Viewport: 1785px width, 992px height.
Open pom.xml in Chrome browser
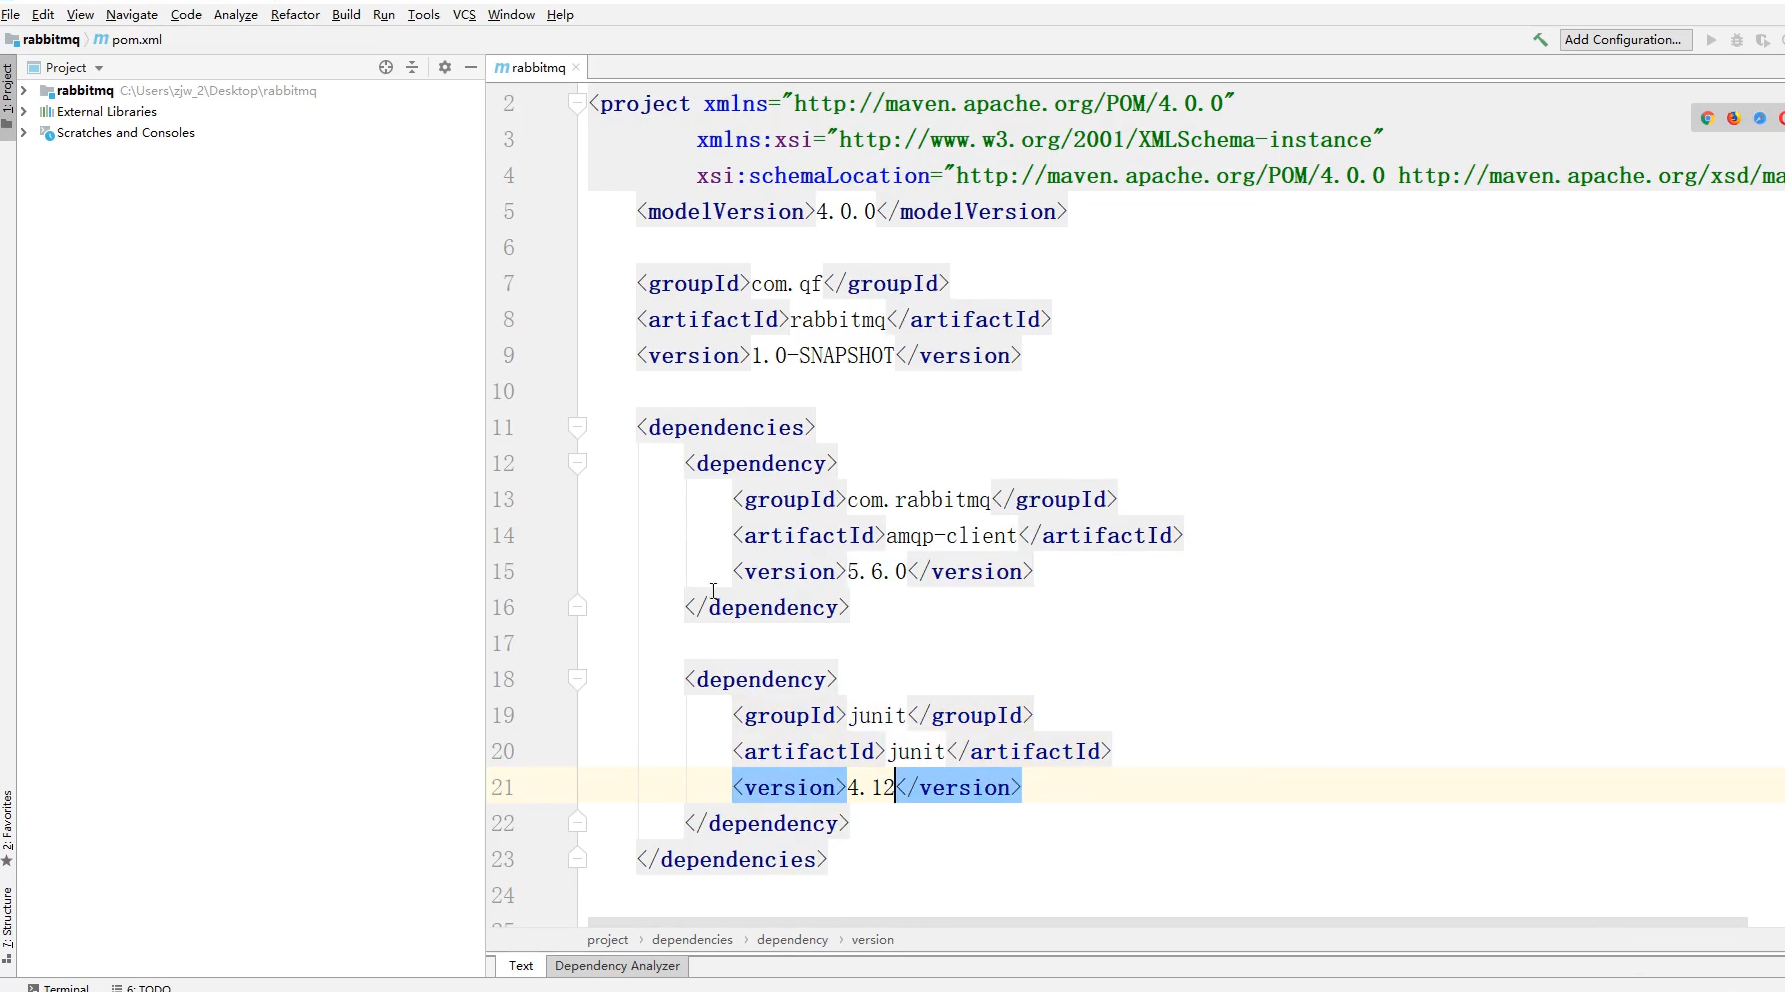(1707, 118)
